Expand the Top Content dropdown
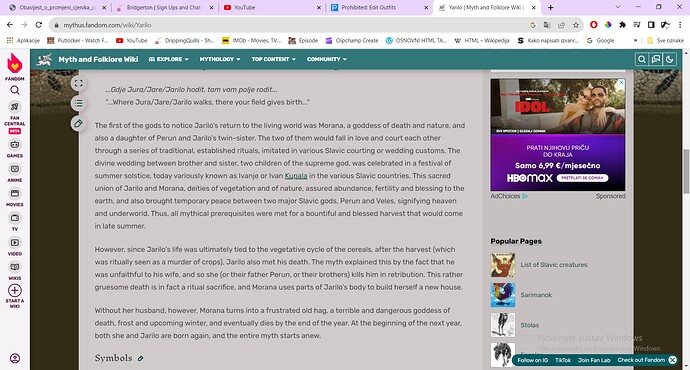Image resolution: width=690 pixels, height=370 pixels. point(274,59)
